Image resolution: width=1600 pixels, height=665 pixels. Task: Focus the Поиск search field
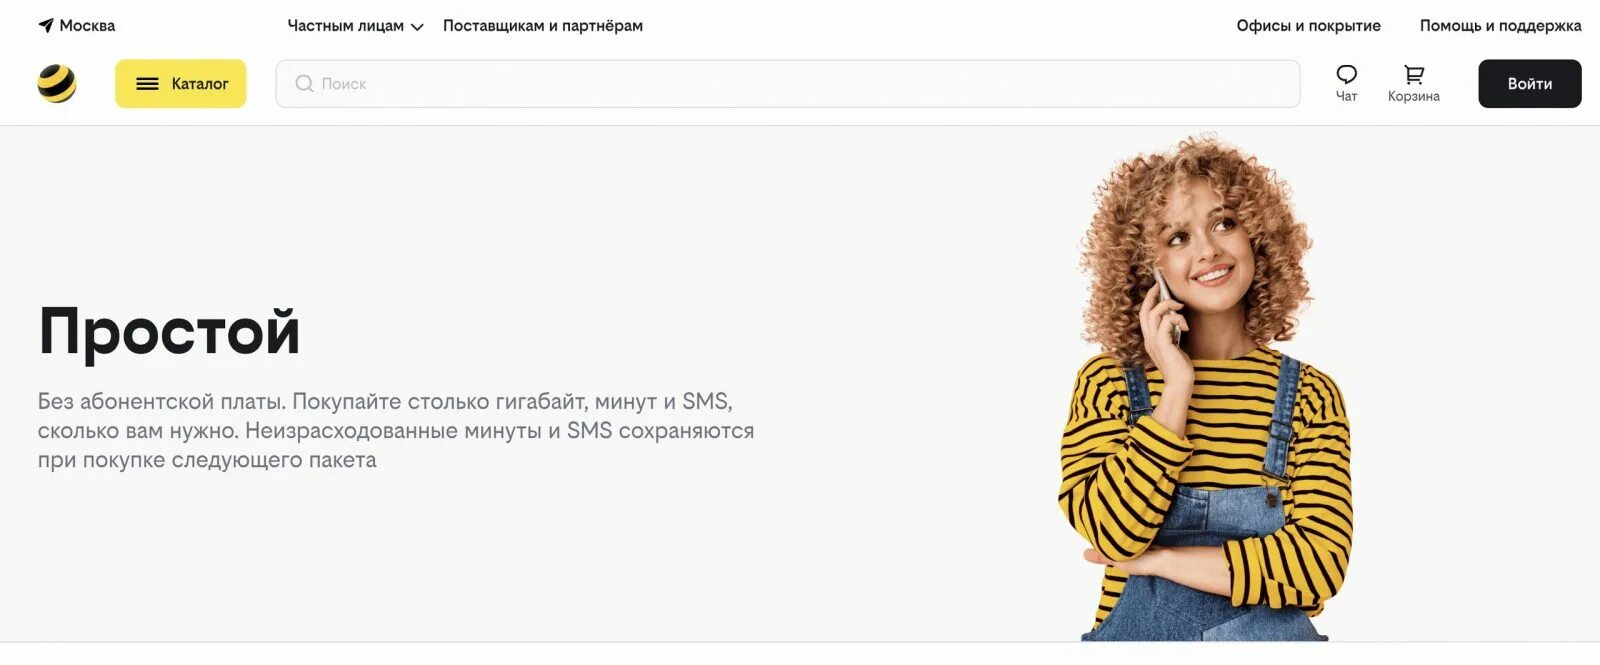[788, 84]
